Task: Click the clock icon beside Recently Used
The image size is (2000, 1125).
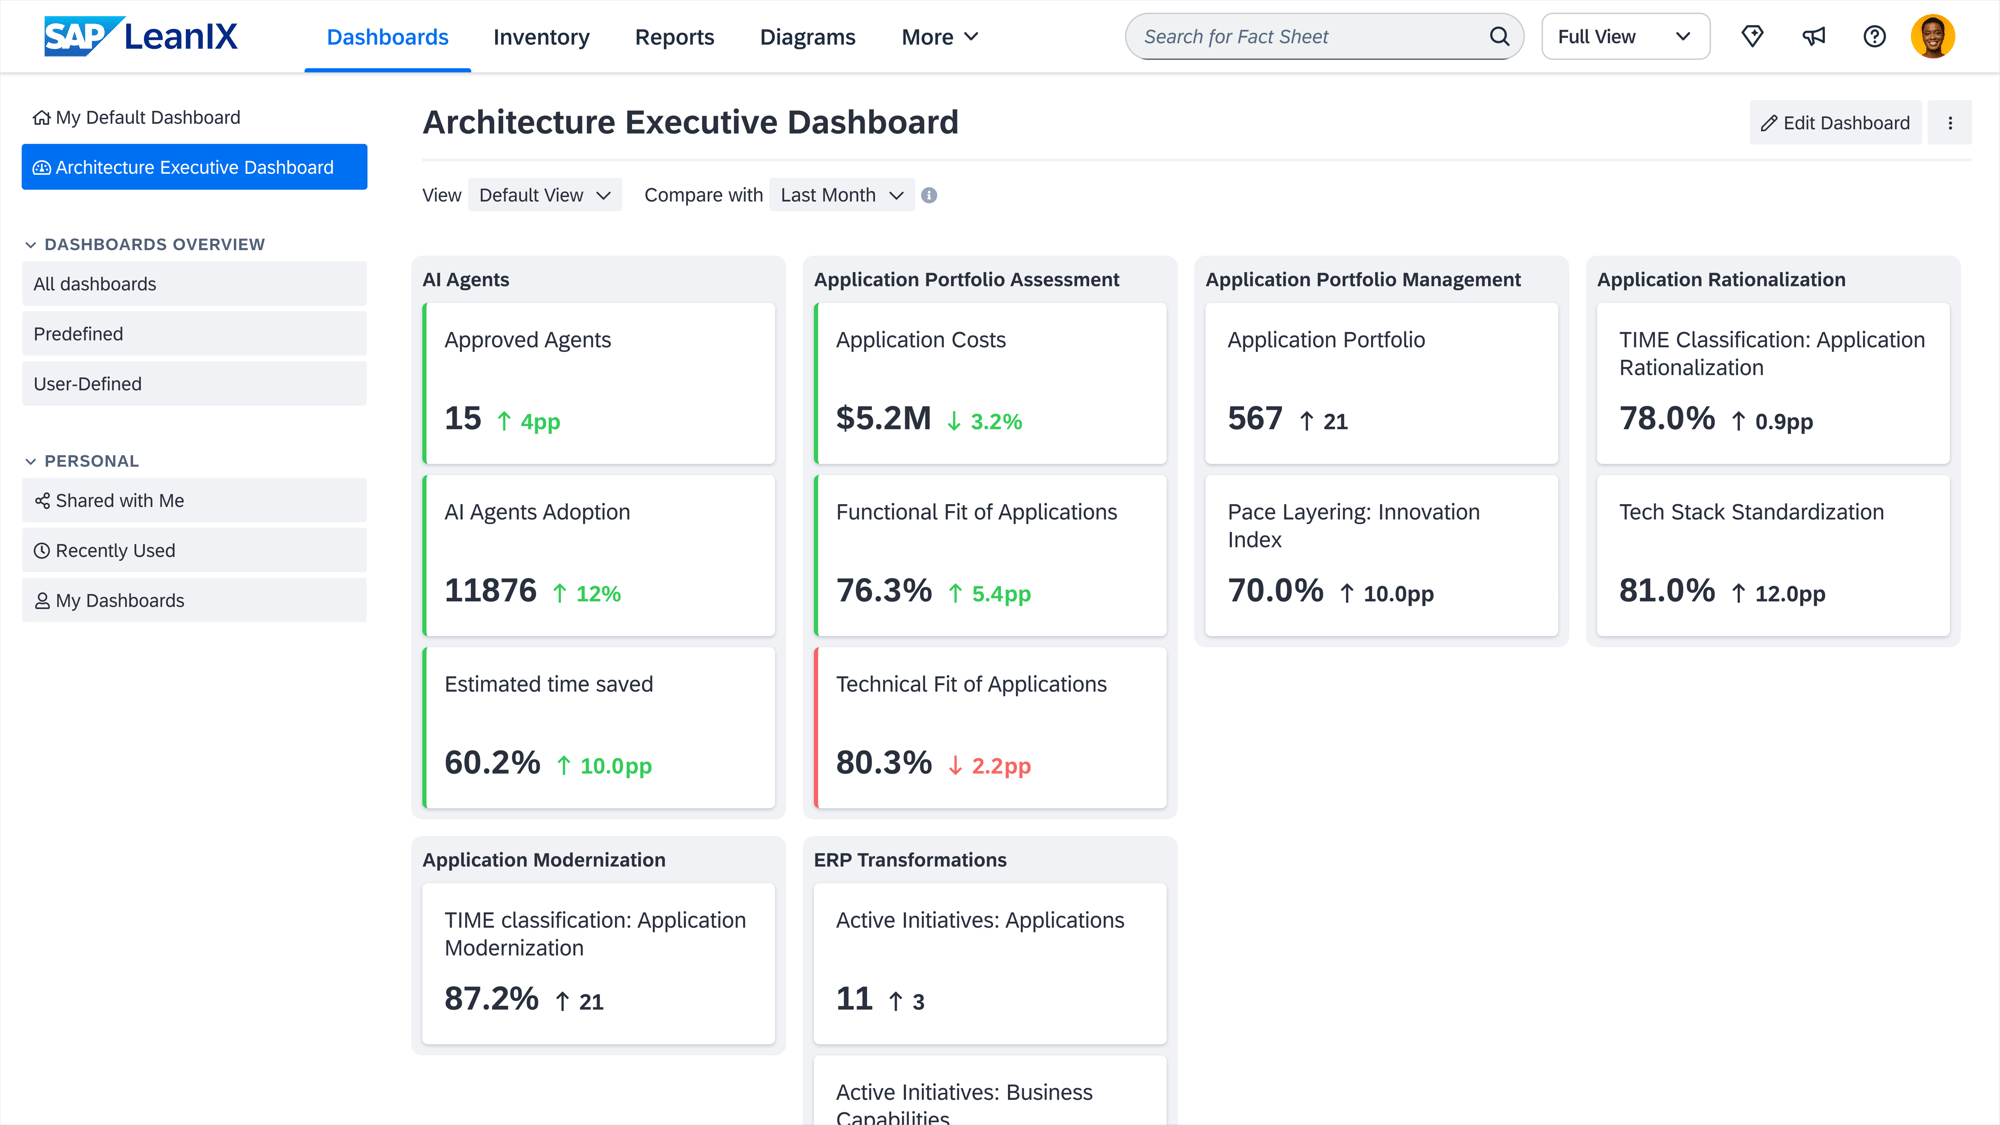Action: (41, 550)
